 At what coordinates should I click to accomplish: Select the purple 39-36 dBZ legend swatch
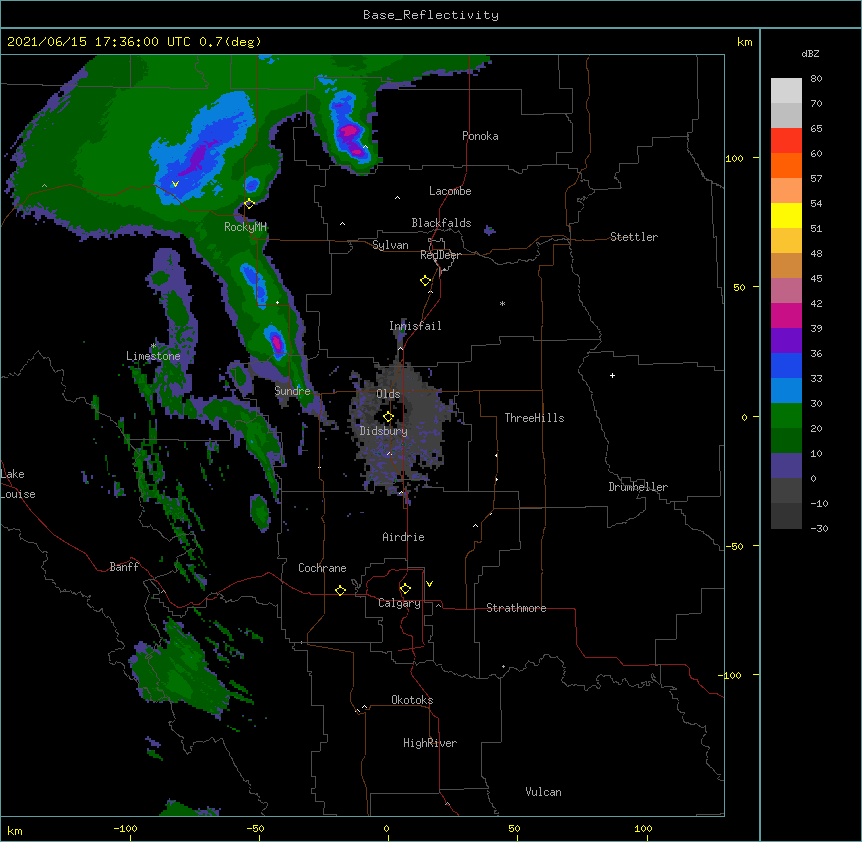click(x=786, y=341)
